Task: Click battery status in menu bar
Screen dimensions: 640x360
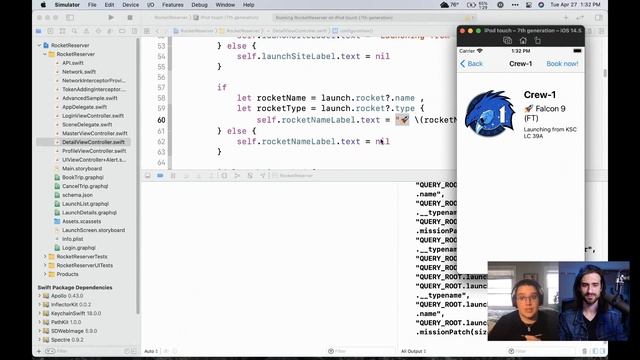Action: (x=477, y=5)
